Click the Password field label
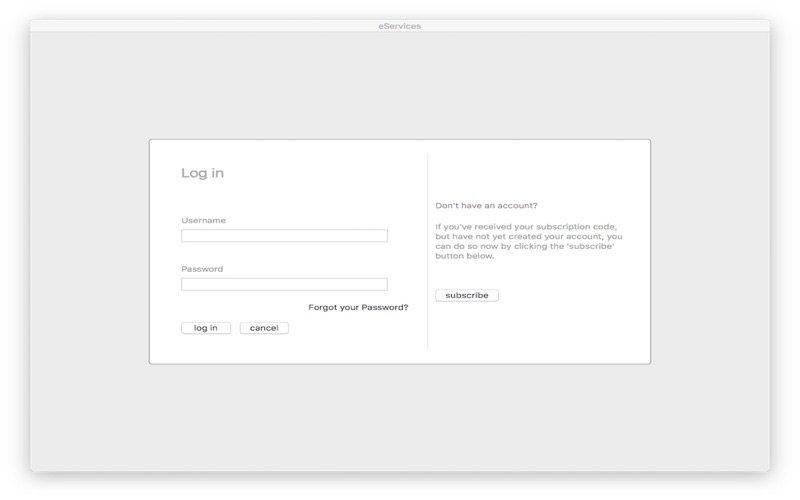Viewport: 800px width, 500px height. [x=202, y=269]
